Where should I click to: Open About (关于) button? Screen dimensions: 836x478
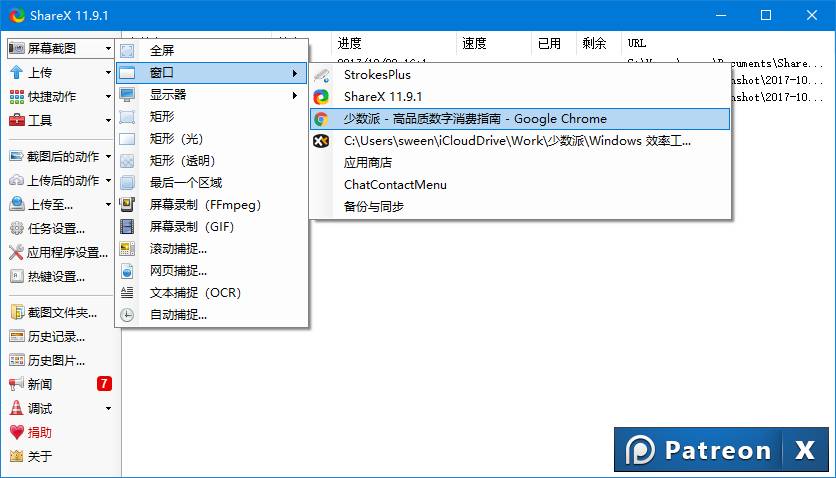(60, 456)
